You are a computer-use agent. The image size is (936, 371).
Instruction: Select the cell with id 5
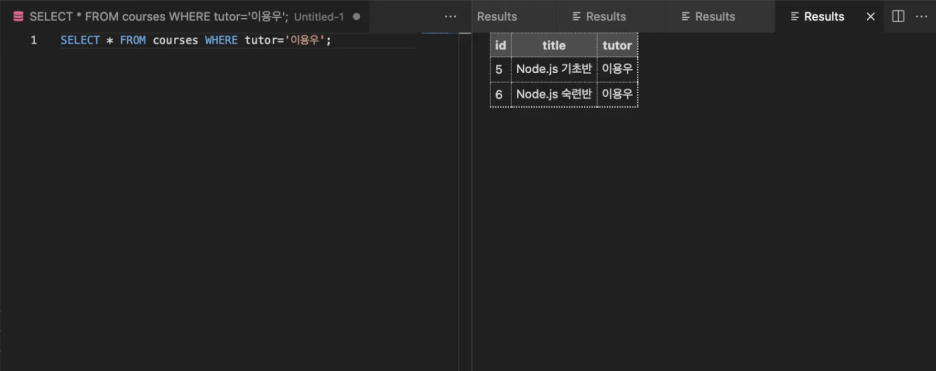click(x=501, y=69)
